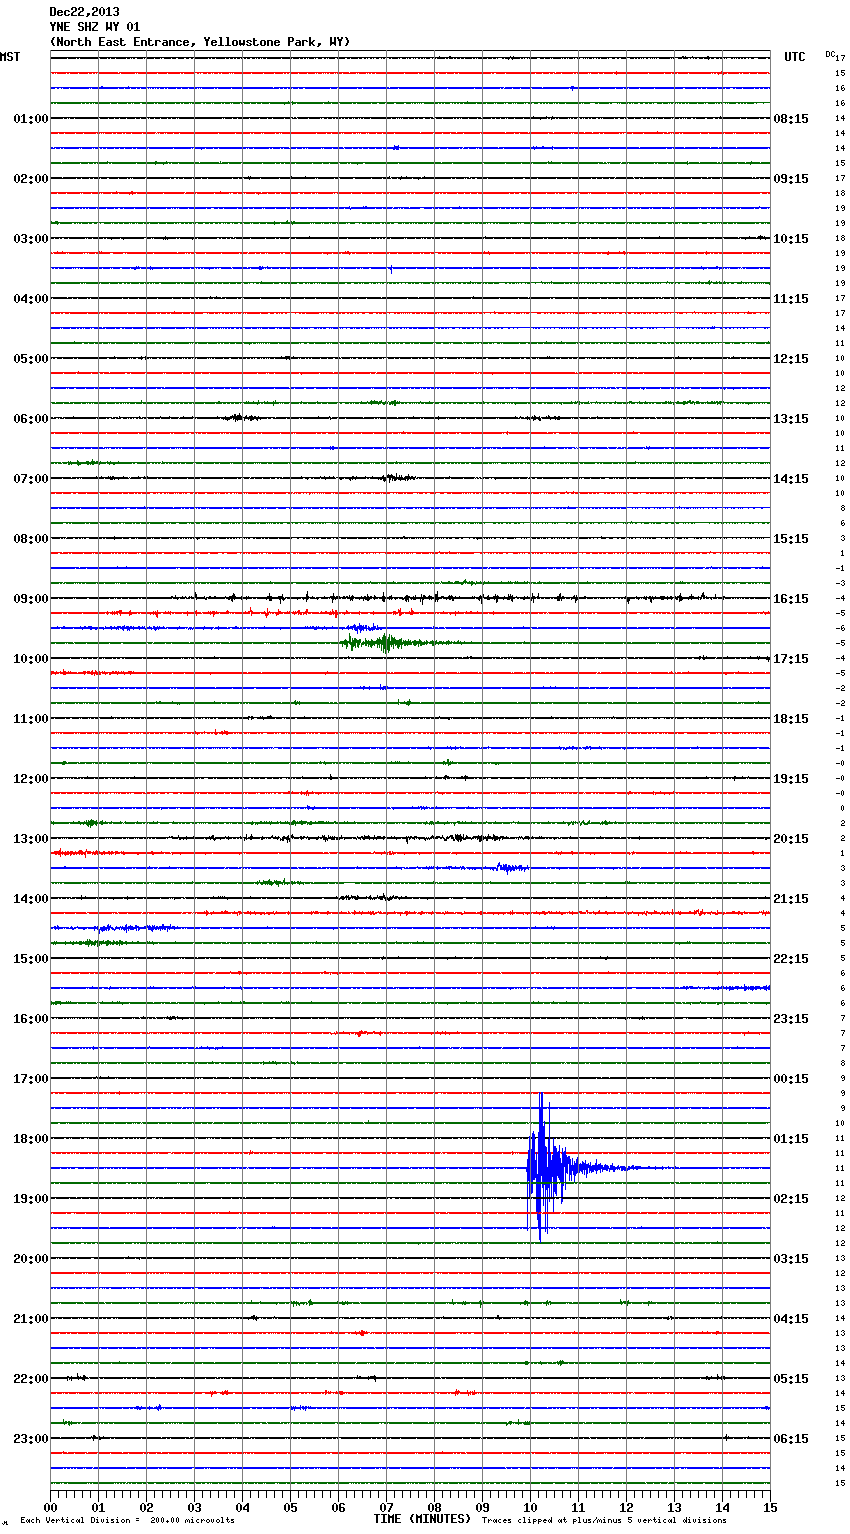Select the 00 minute tick label
The image size is (850, 1534).
tap(50, 1507)
